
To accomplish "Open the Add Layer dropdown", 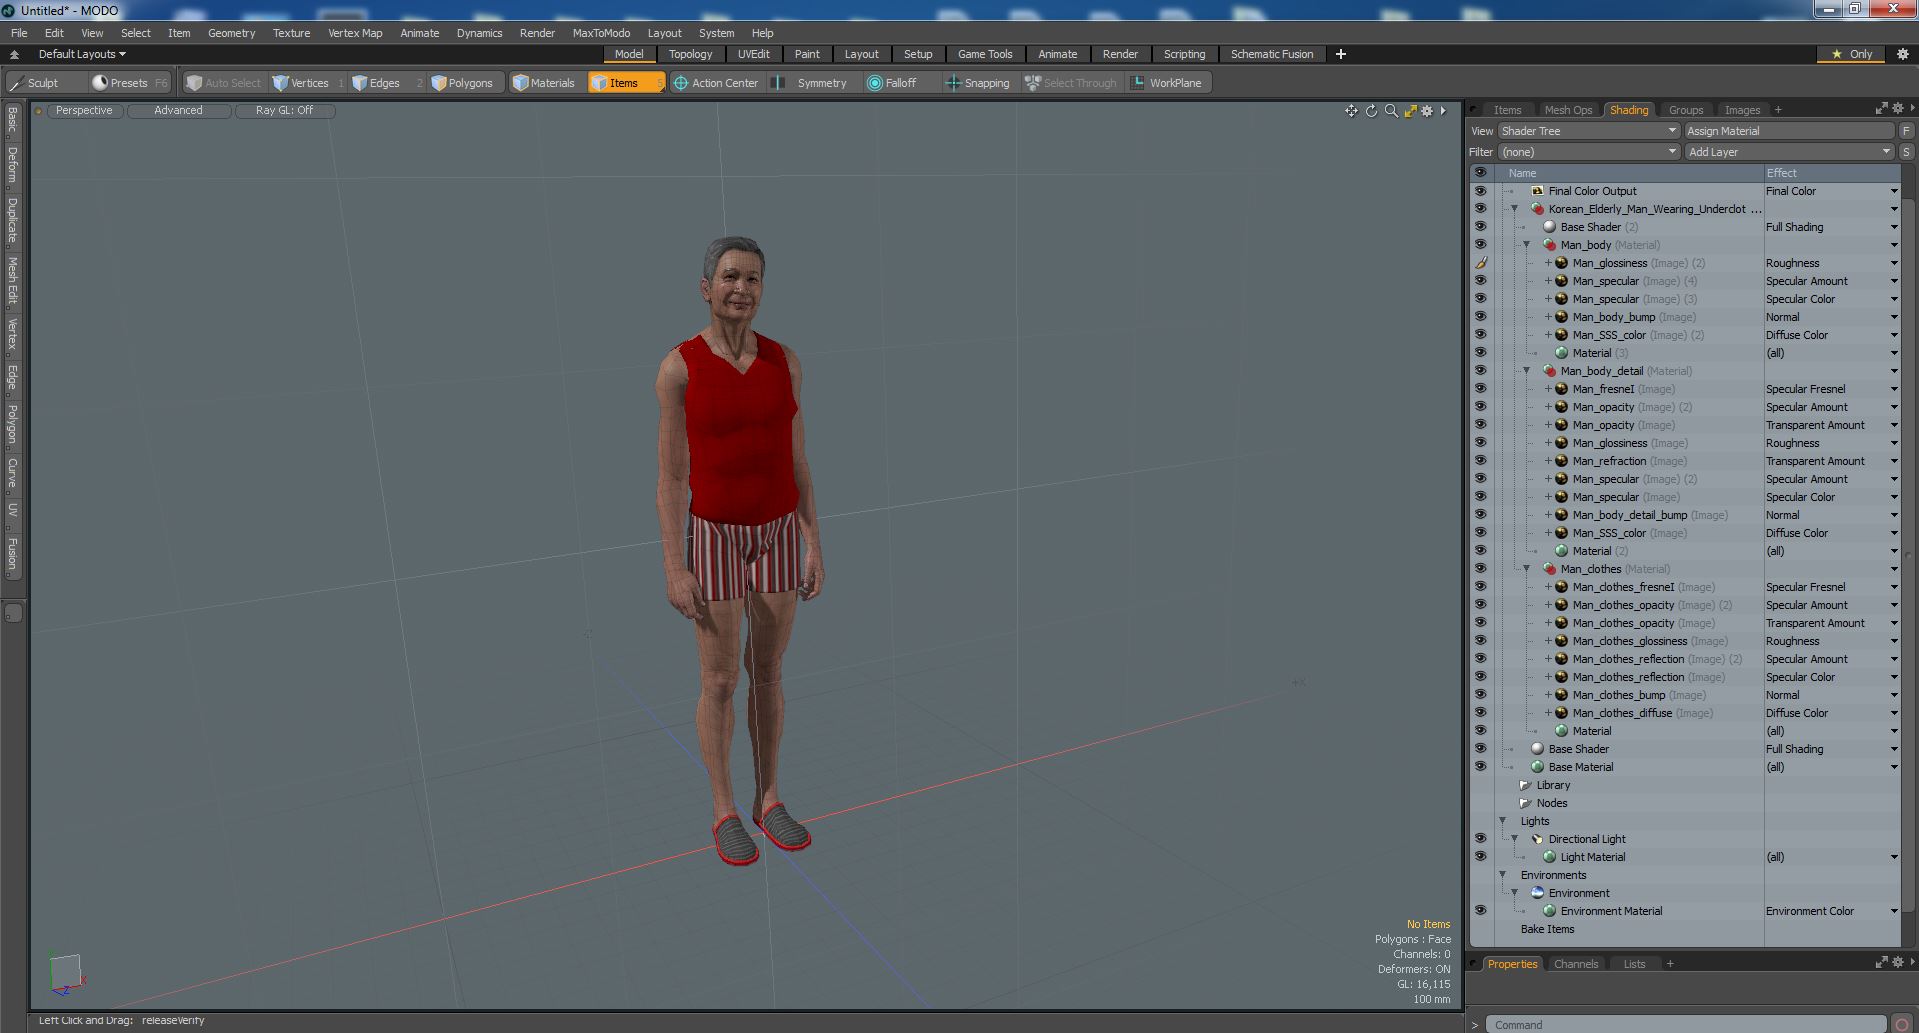I will click(x=1789, y=152).
